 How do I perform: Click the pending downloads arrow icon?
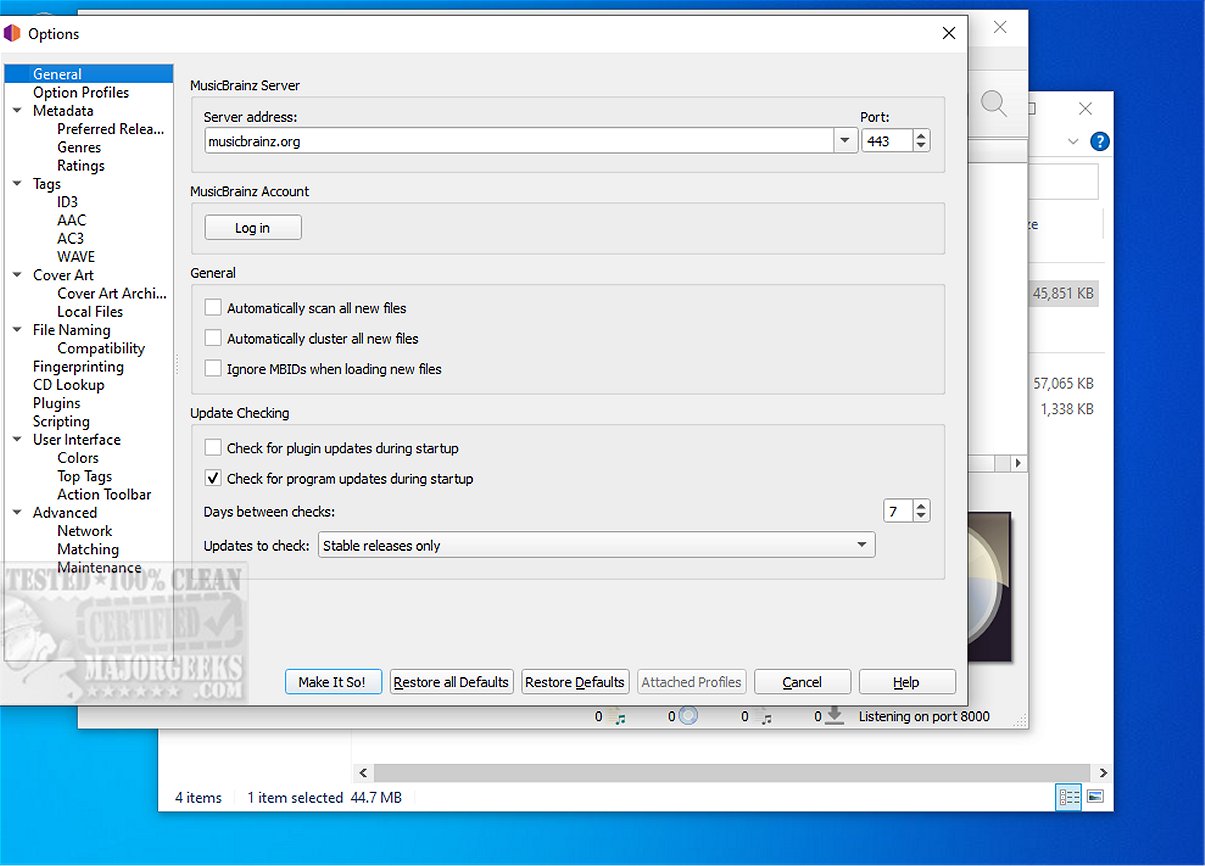click(834, 716)
